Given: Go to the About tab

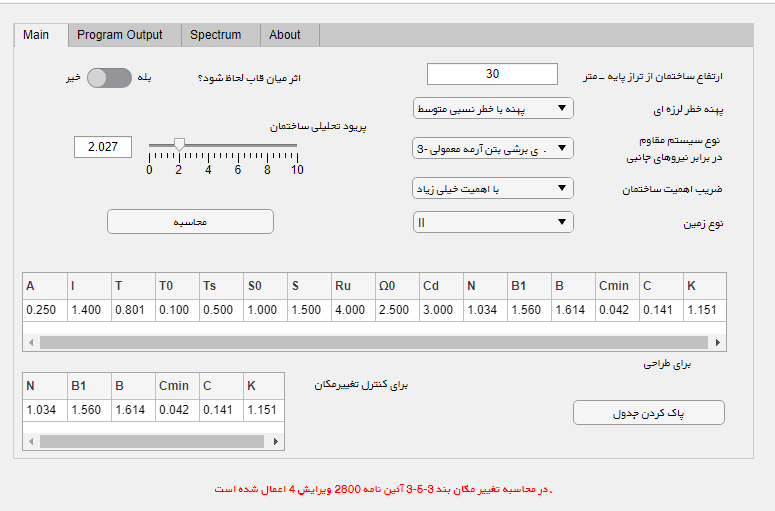Looking at the screenshot, I should click(x=285, y=35).
